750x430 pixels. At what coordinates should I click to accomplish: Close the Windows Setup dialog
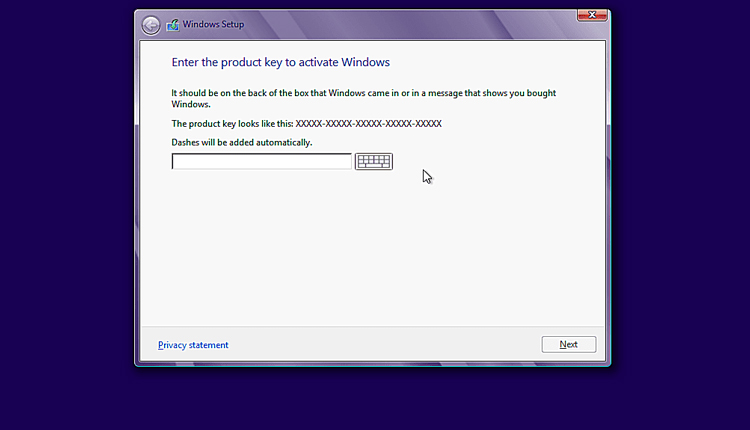[592, 15]
